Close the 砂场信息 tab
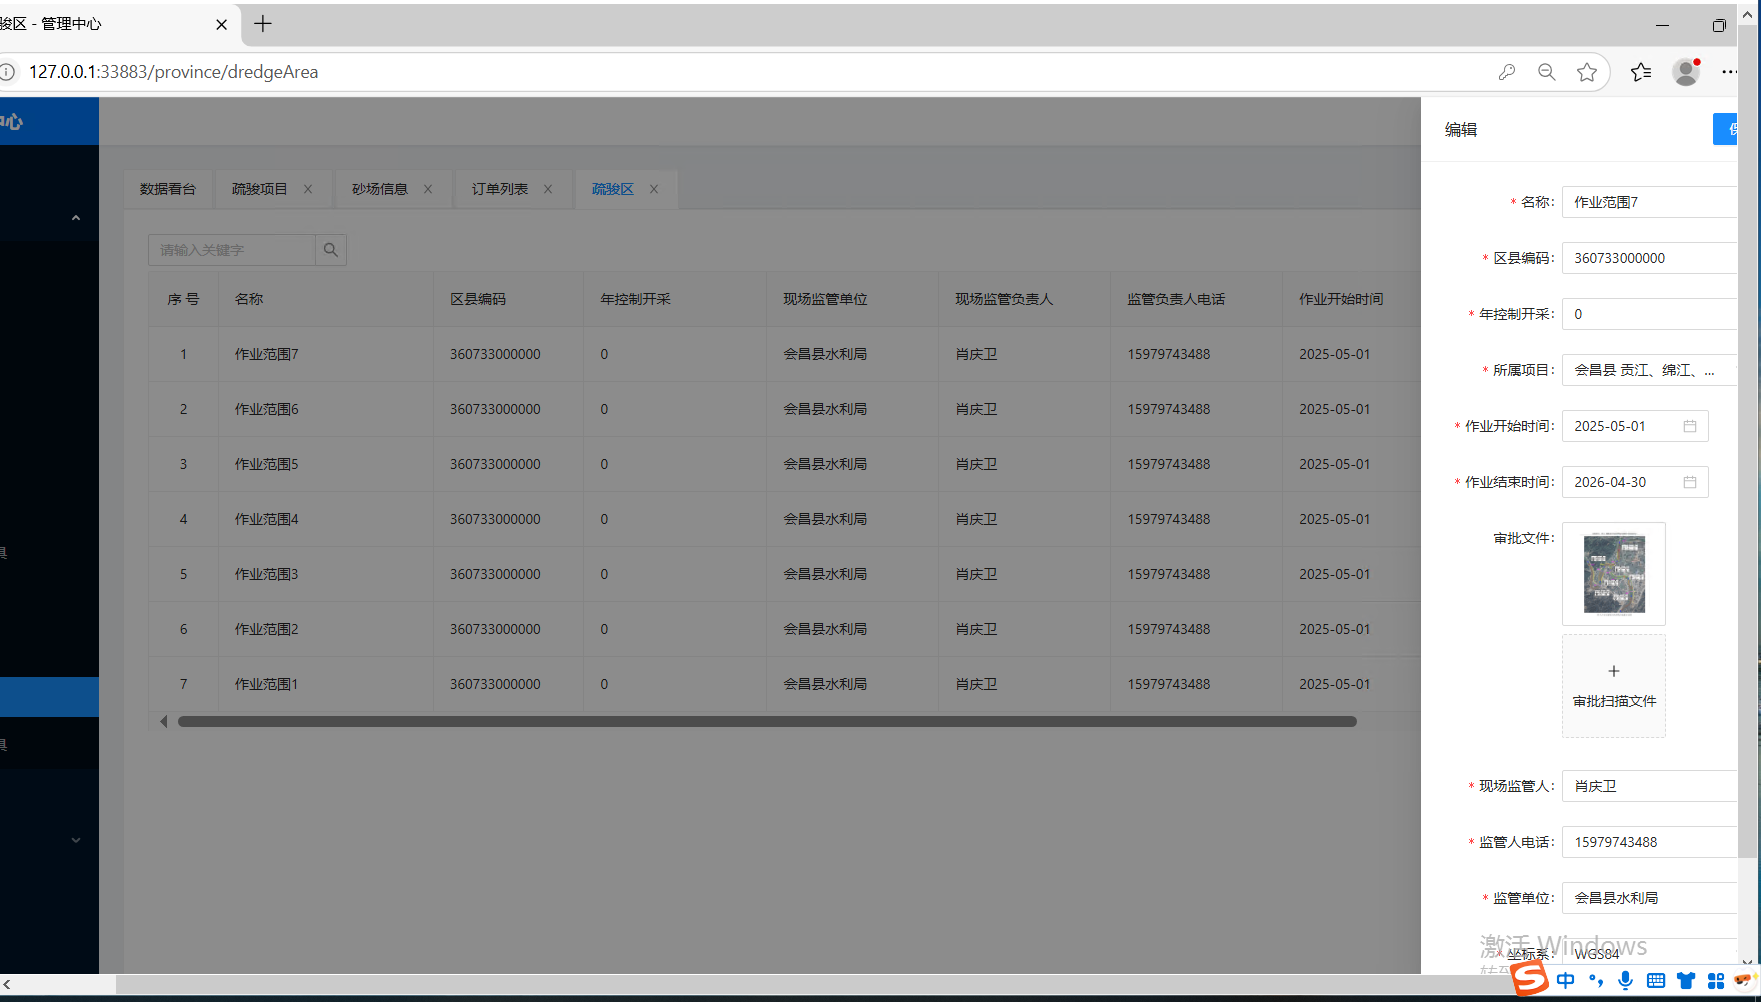 click(428, 189)
